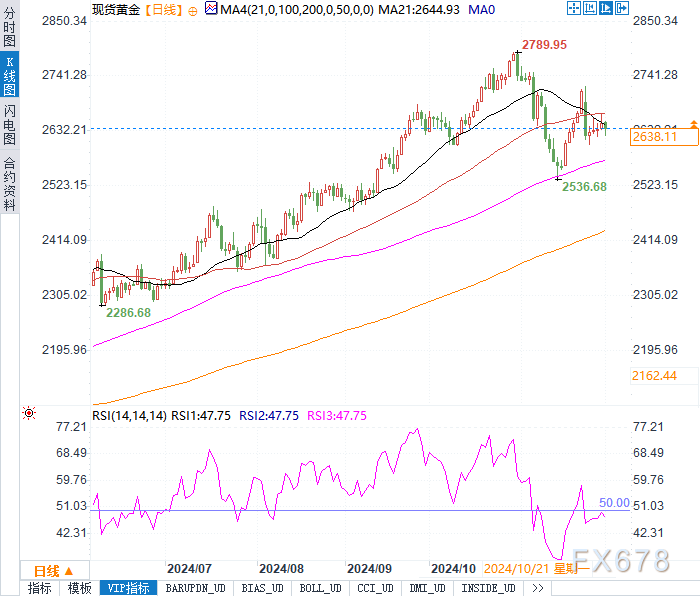Click the MA4 indicator chart icon
Screen dimensions: 700x596
(211, 8)
